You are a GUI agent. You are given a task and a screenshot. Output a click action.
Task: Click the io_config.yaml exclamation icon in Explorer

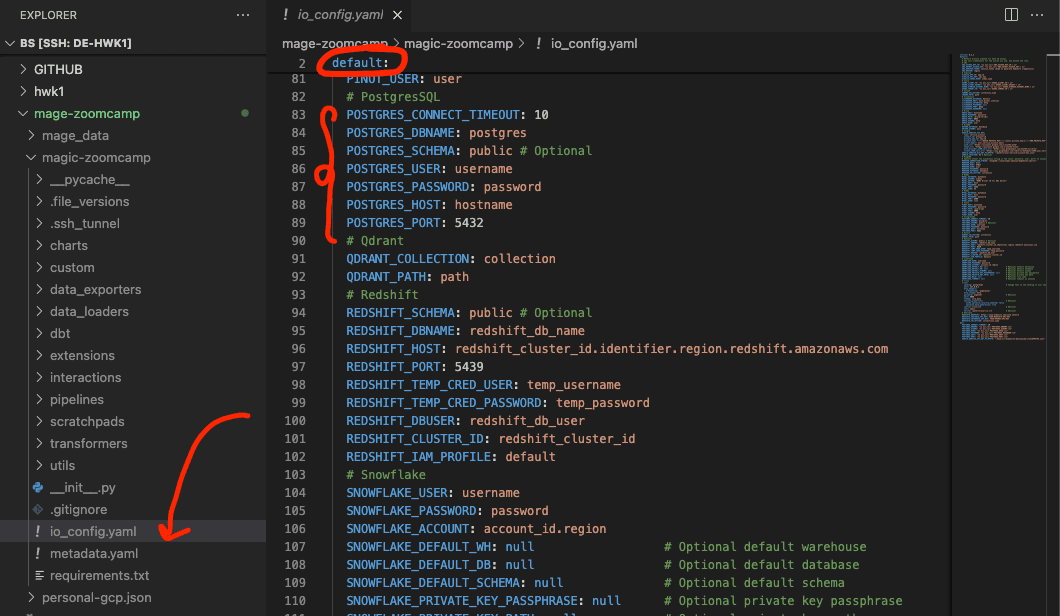pos(38,531)
